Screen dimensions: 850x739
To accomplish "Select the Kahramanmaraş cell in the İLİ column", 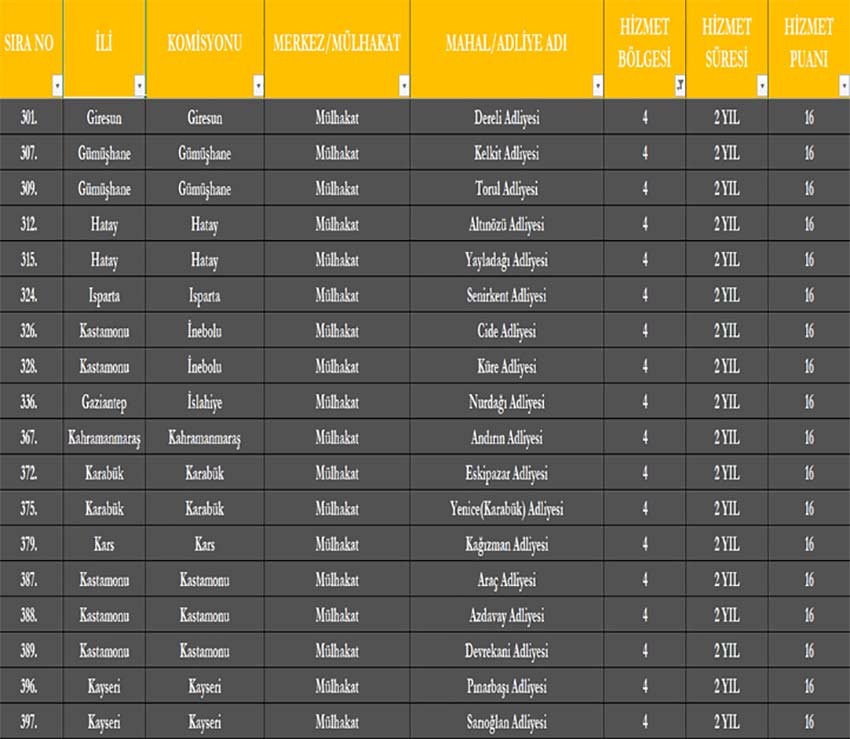I will tap(104, 438).
